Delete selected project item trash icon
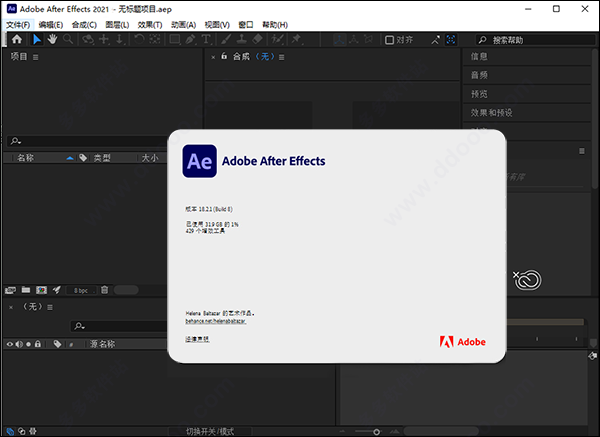This screenshot has height=437, width=600. [x=104, y=290]
